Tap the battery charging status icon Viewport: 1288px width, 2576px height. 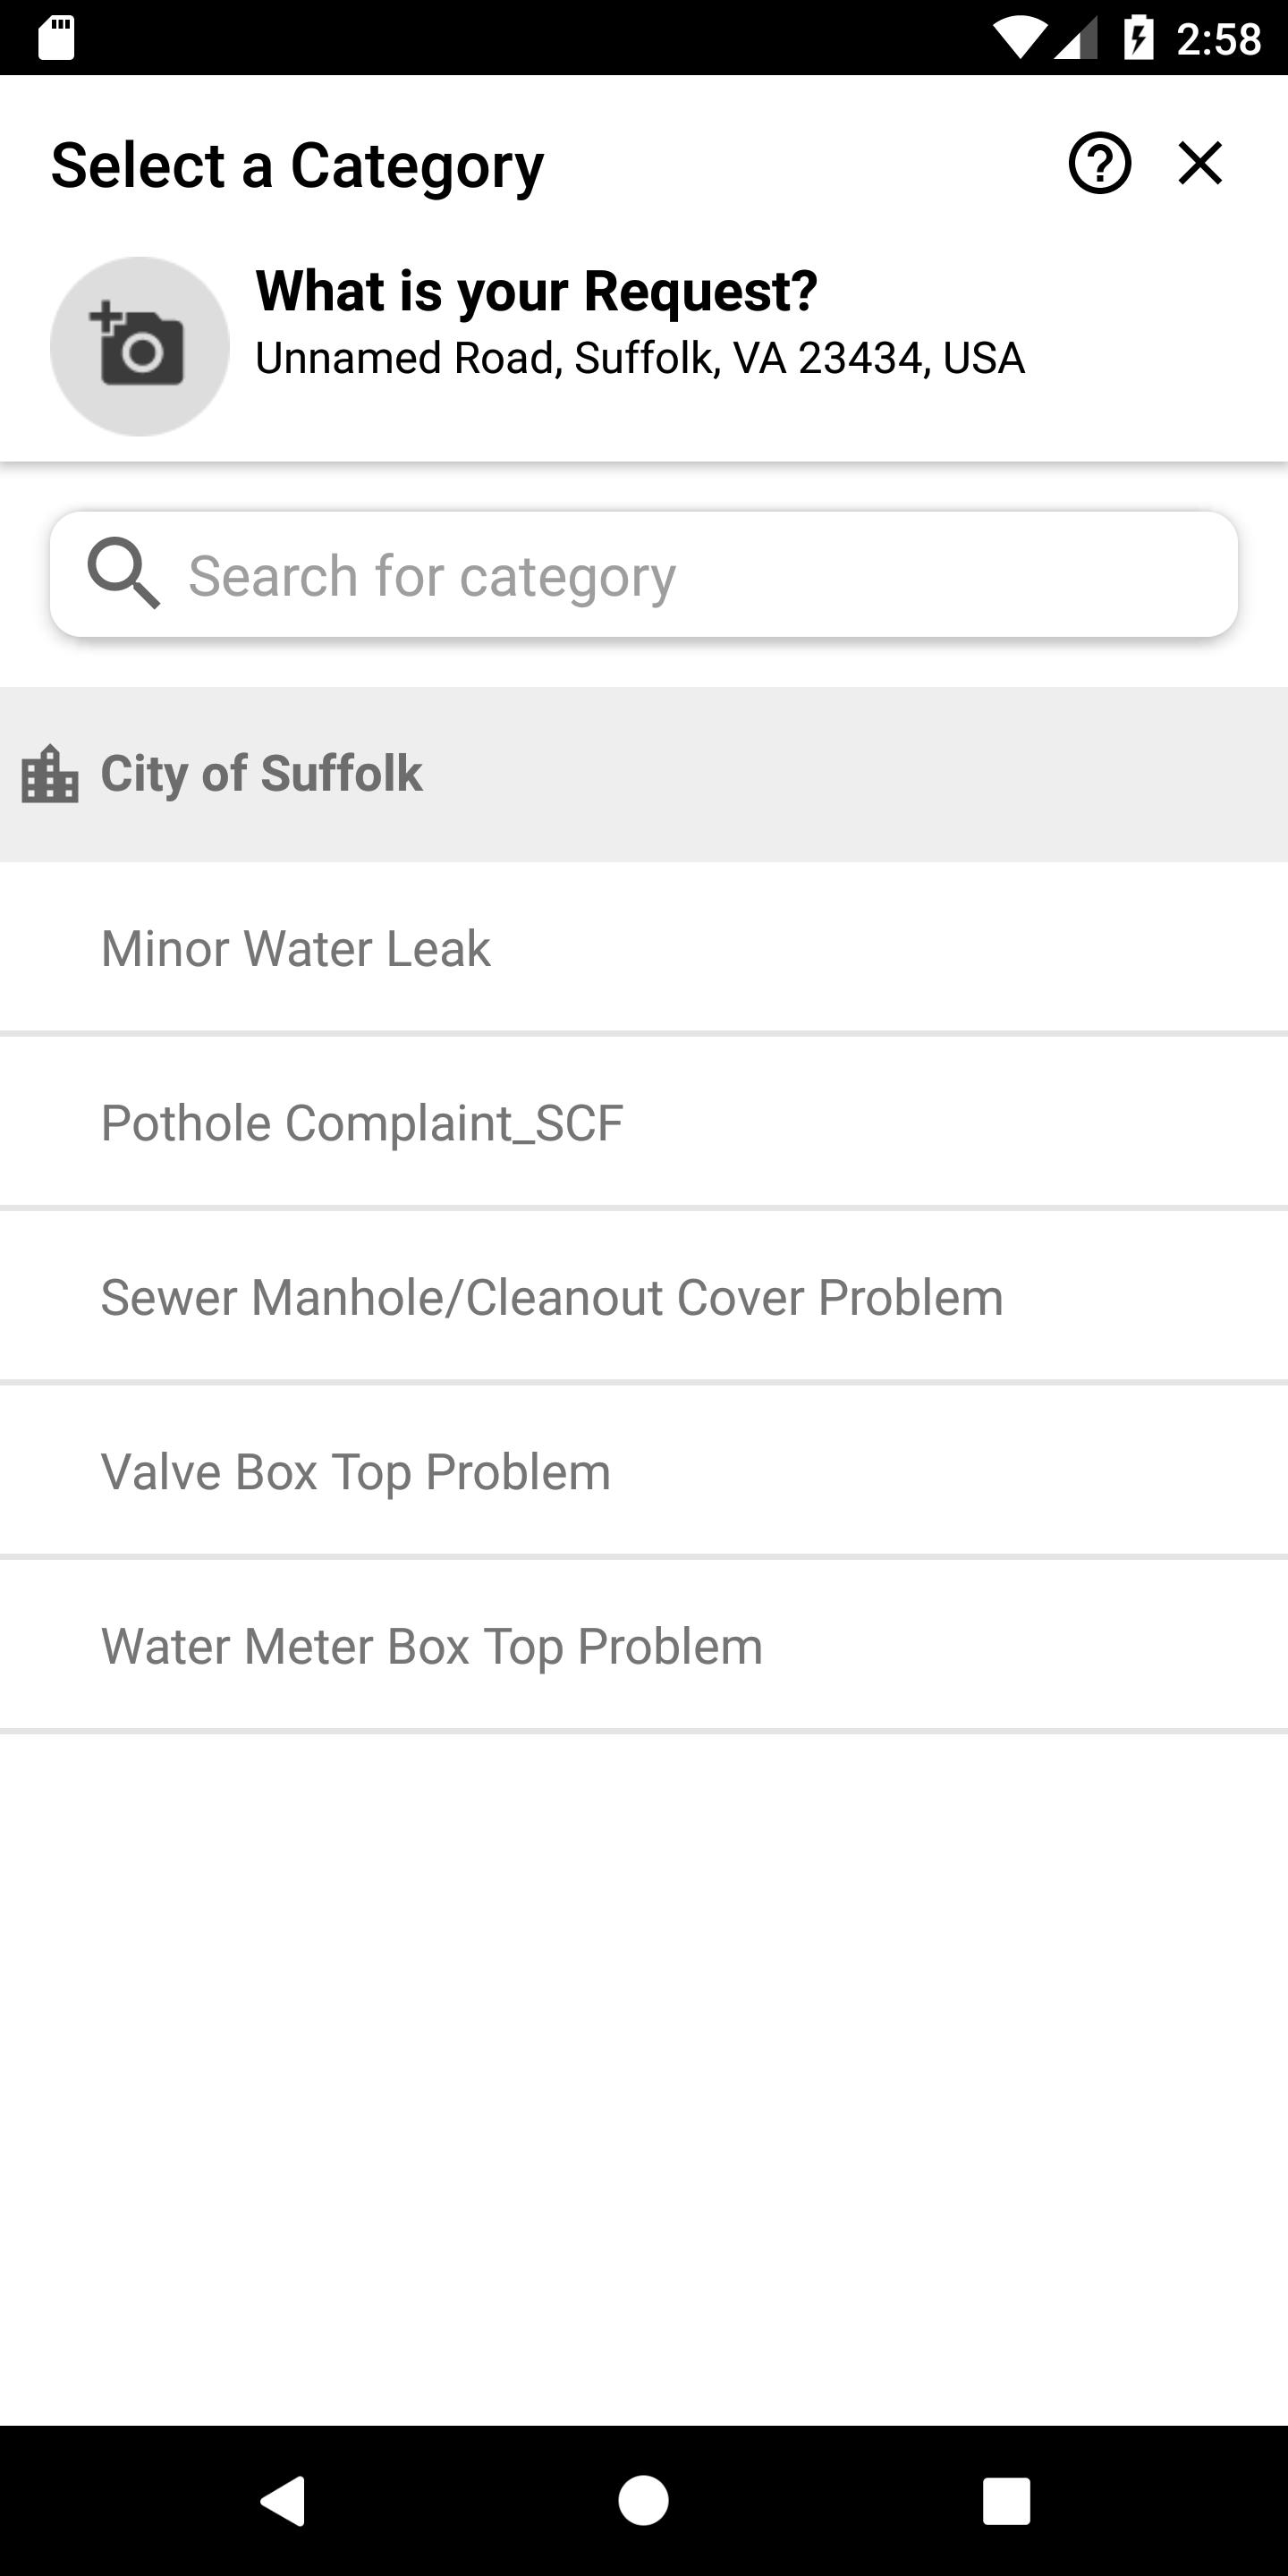pos(1139,38)
